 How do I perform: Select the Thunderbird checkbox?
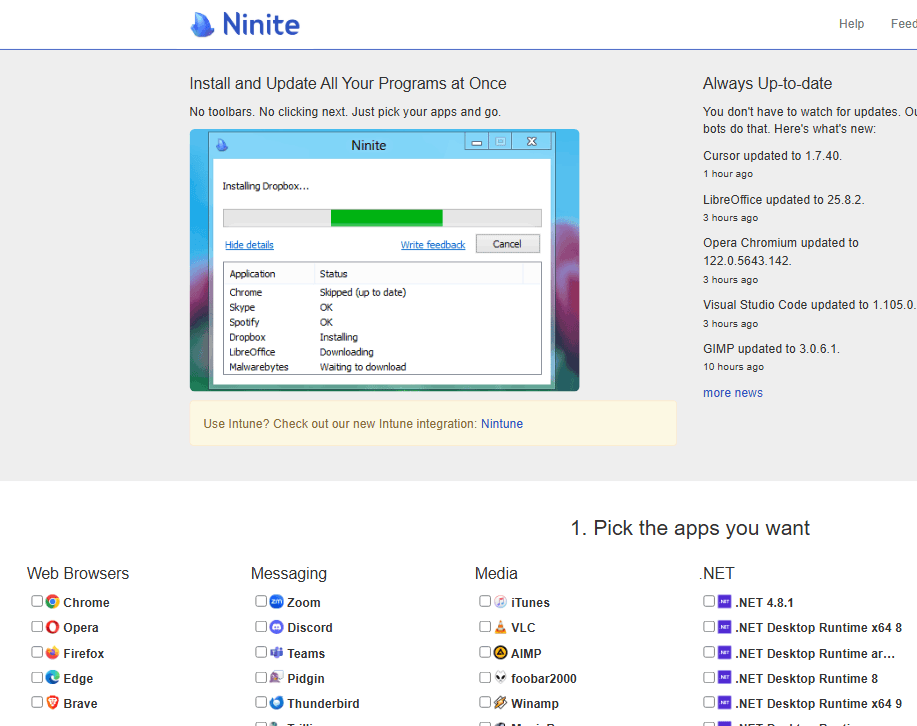tap(261, 702)
